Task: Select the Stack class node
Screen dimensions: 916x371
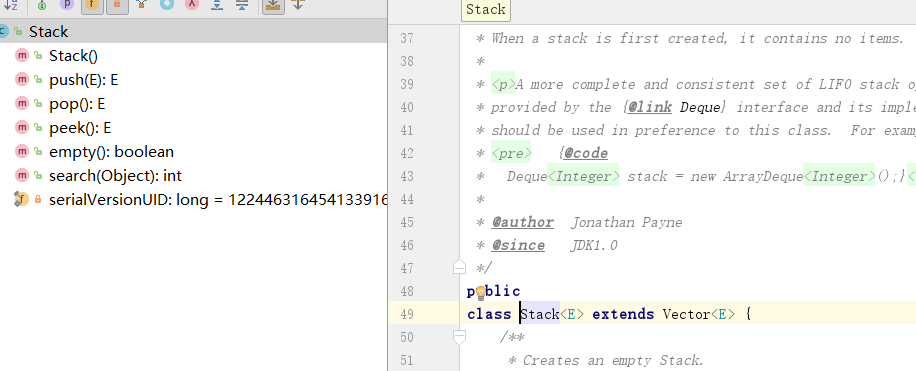Action: pyautogui.click(x=193, y=32)
